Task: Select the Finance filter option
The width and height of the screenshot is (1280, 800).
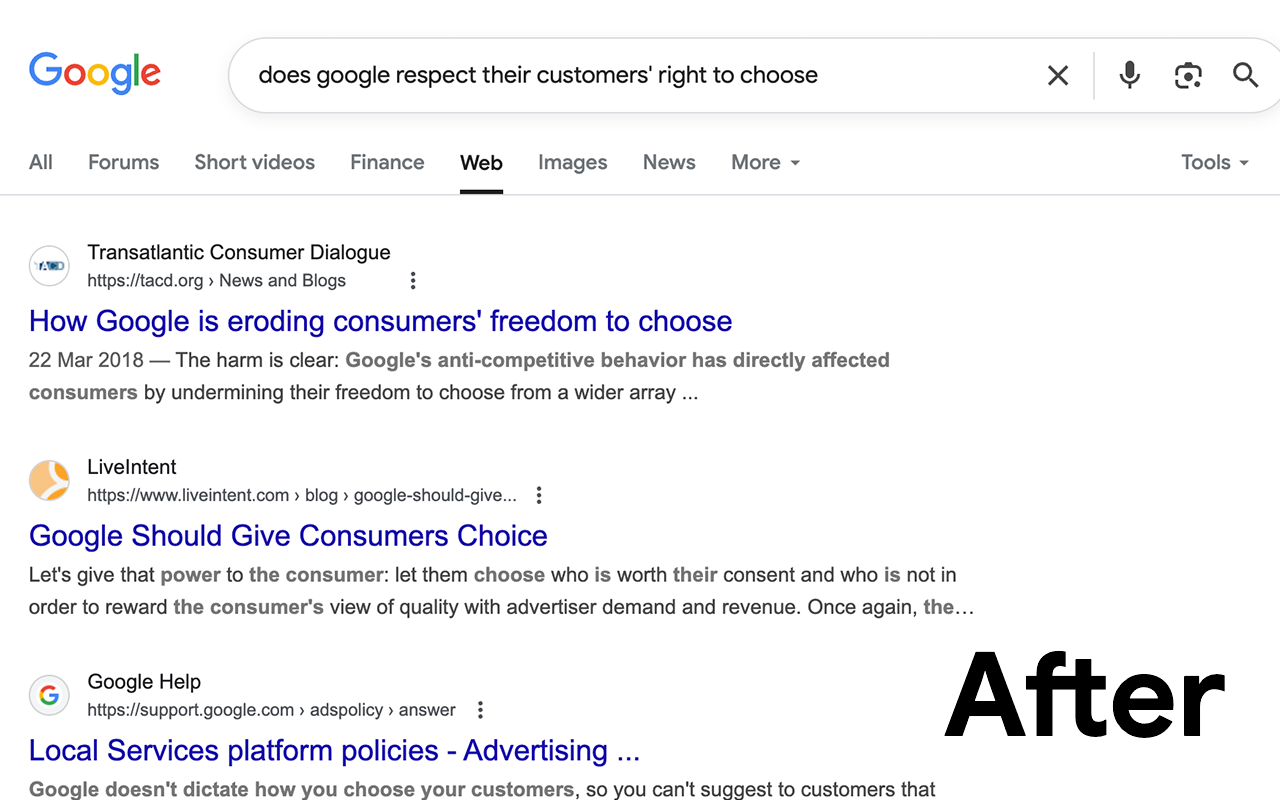Action: 387,162
